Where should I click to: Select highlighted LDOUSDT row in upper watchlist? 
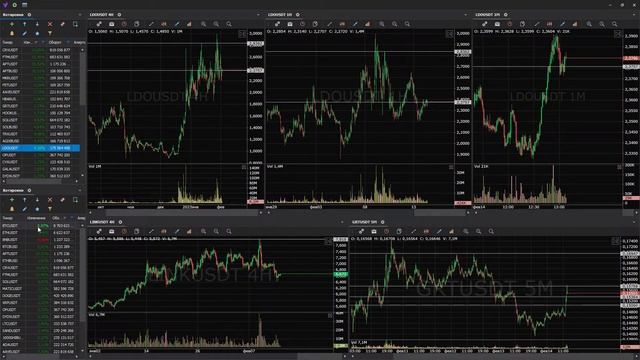click(40, 148)
